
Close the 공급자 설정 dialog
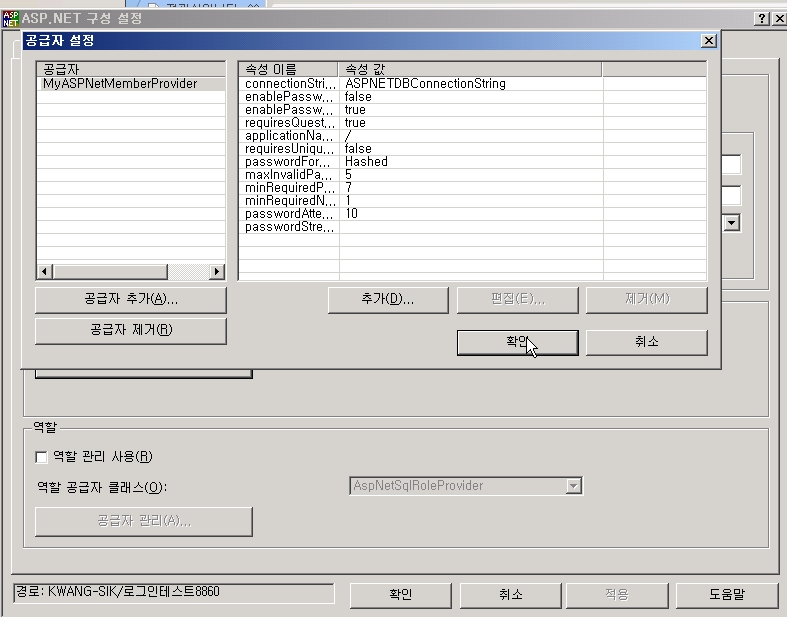(708, 41)
